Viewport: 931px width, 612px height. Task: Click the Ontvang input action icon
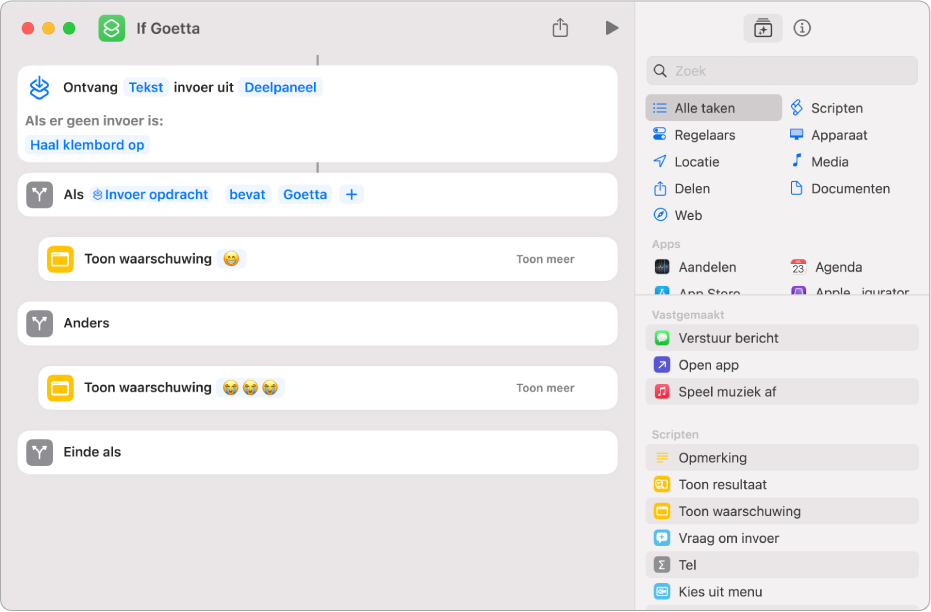click(40, 88)
